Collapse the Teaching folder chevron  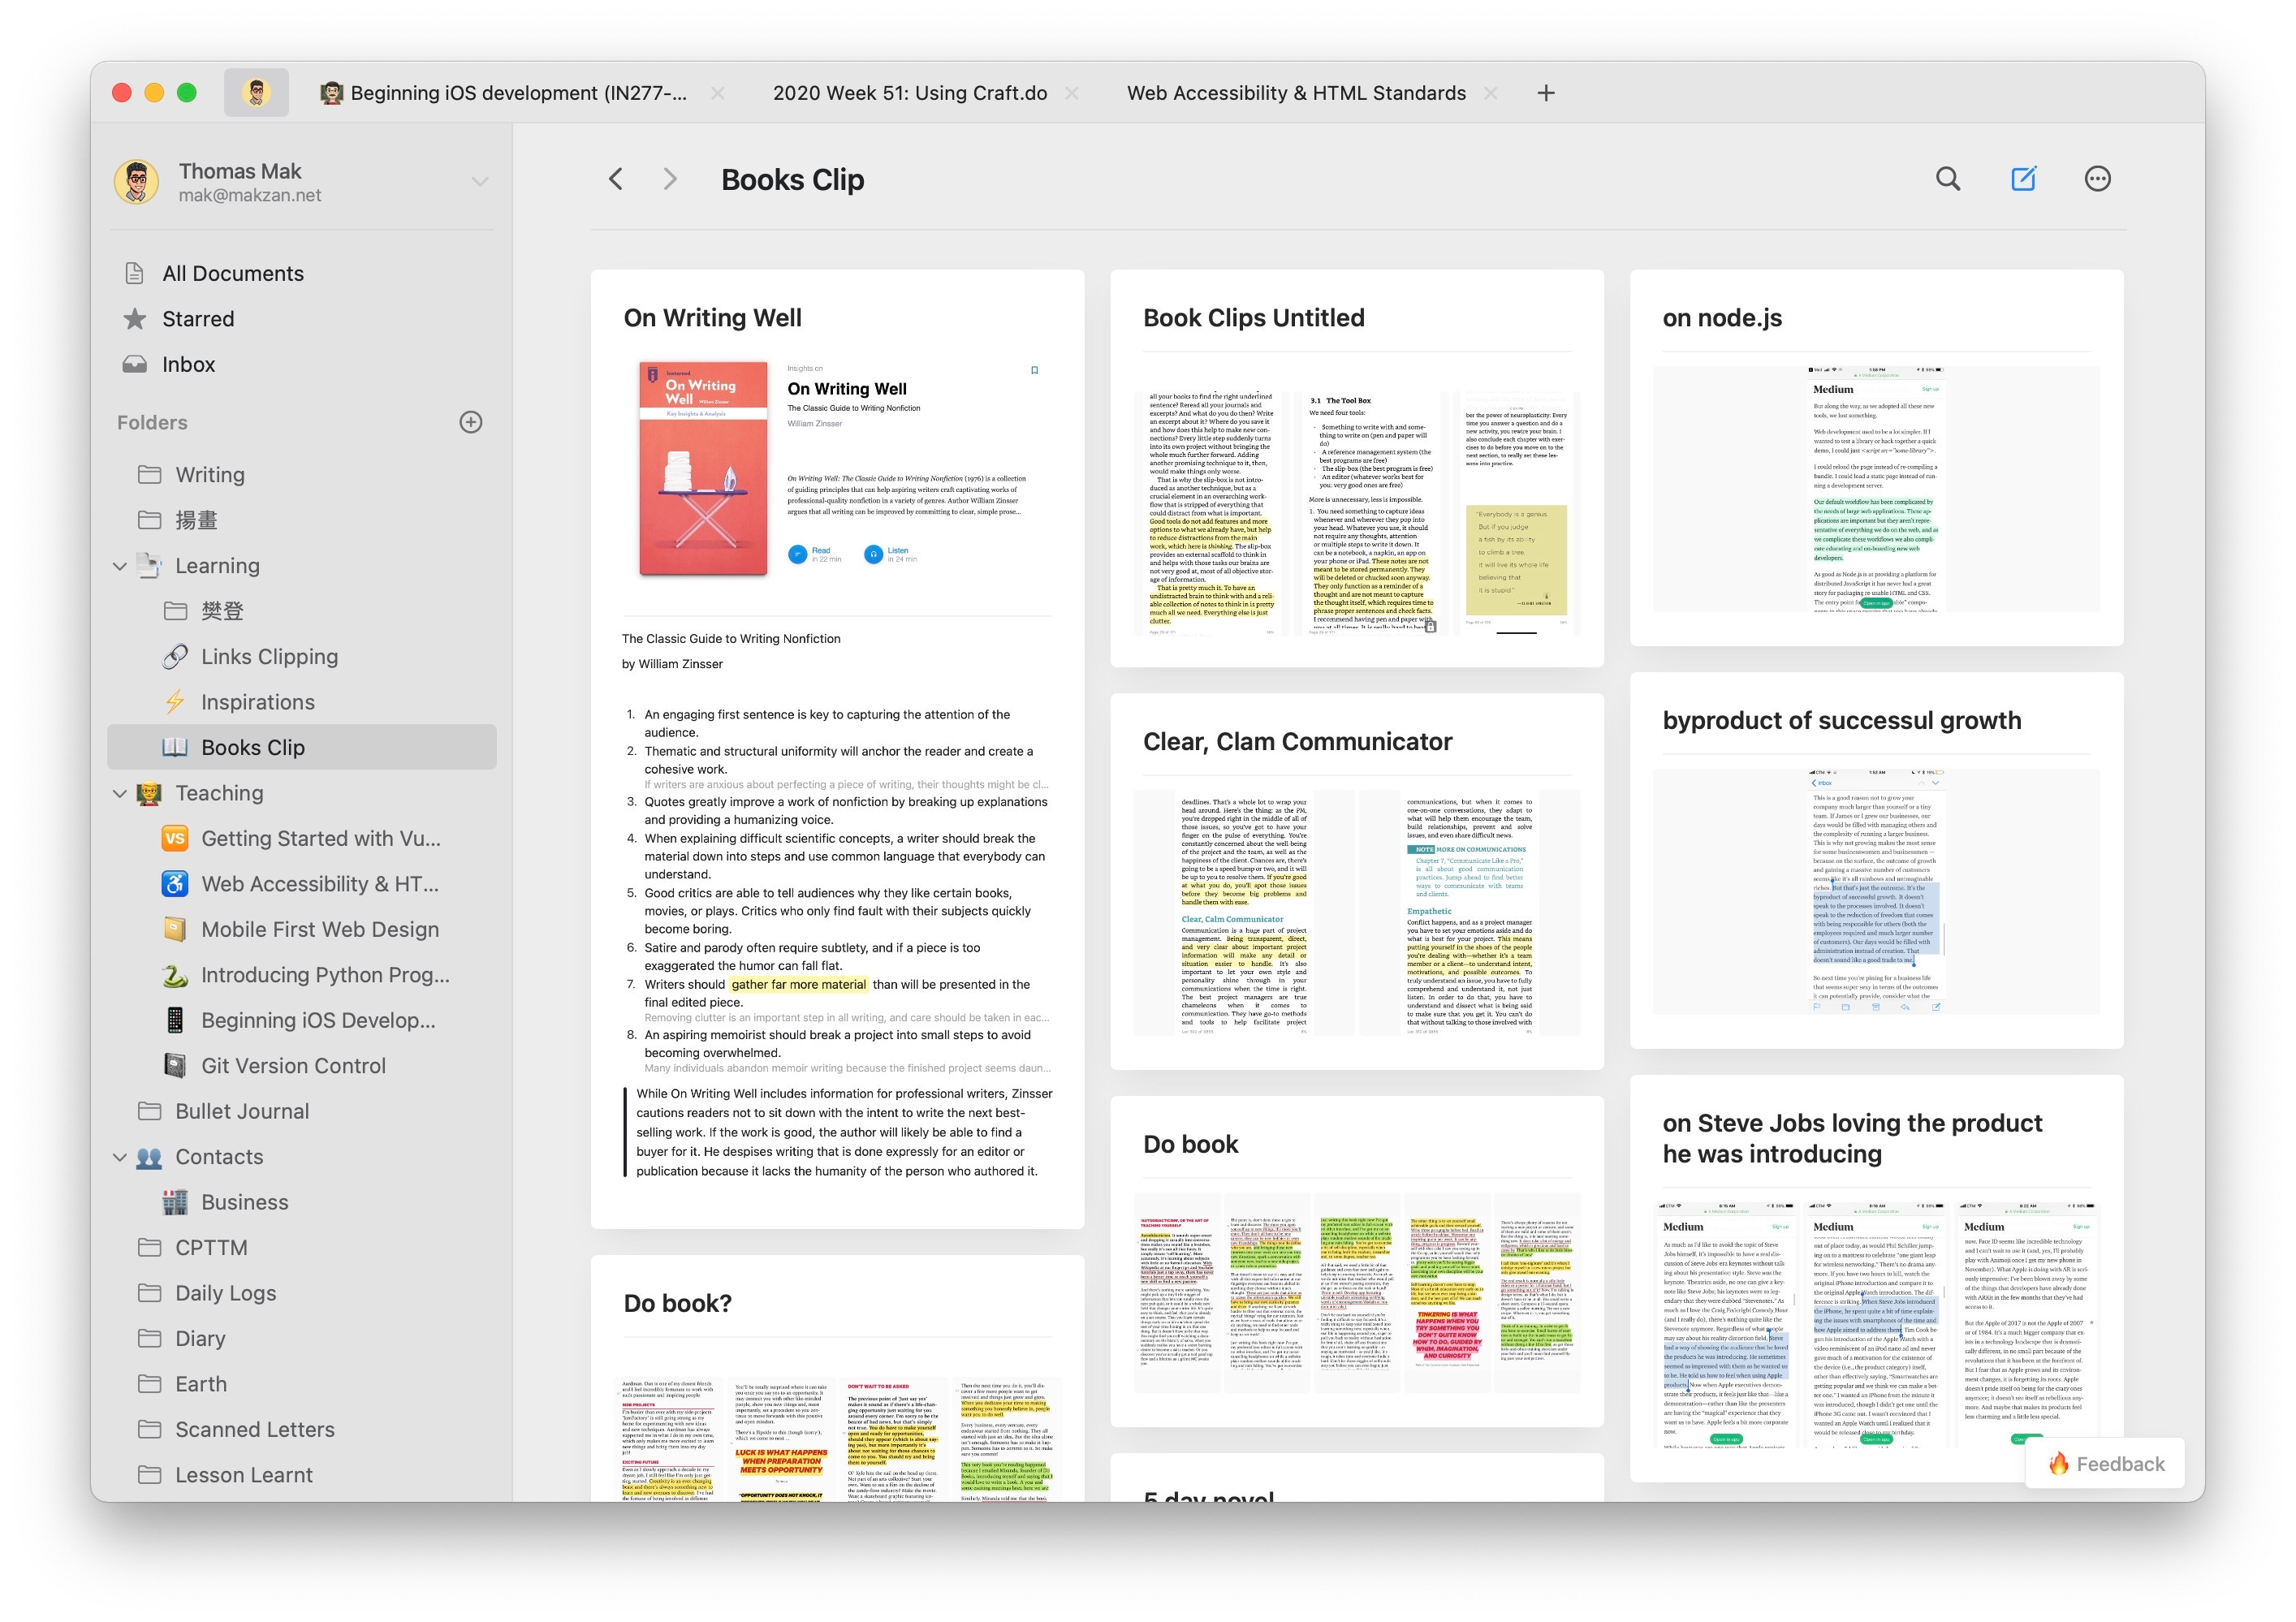[120, 793]
